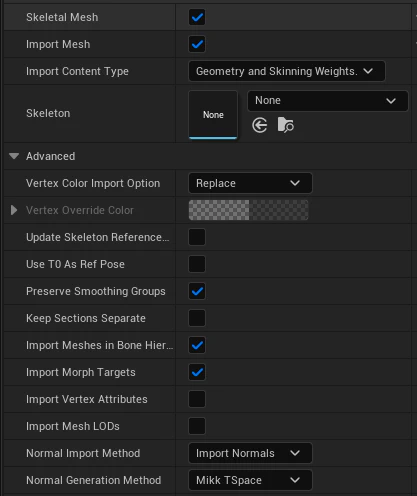Click the Vertex Override Color swatch
The height and width of the screenshot is (496, 417).
click(248, 210)
